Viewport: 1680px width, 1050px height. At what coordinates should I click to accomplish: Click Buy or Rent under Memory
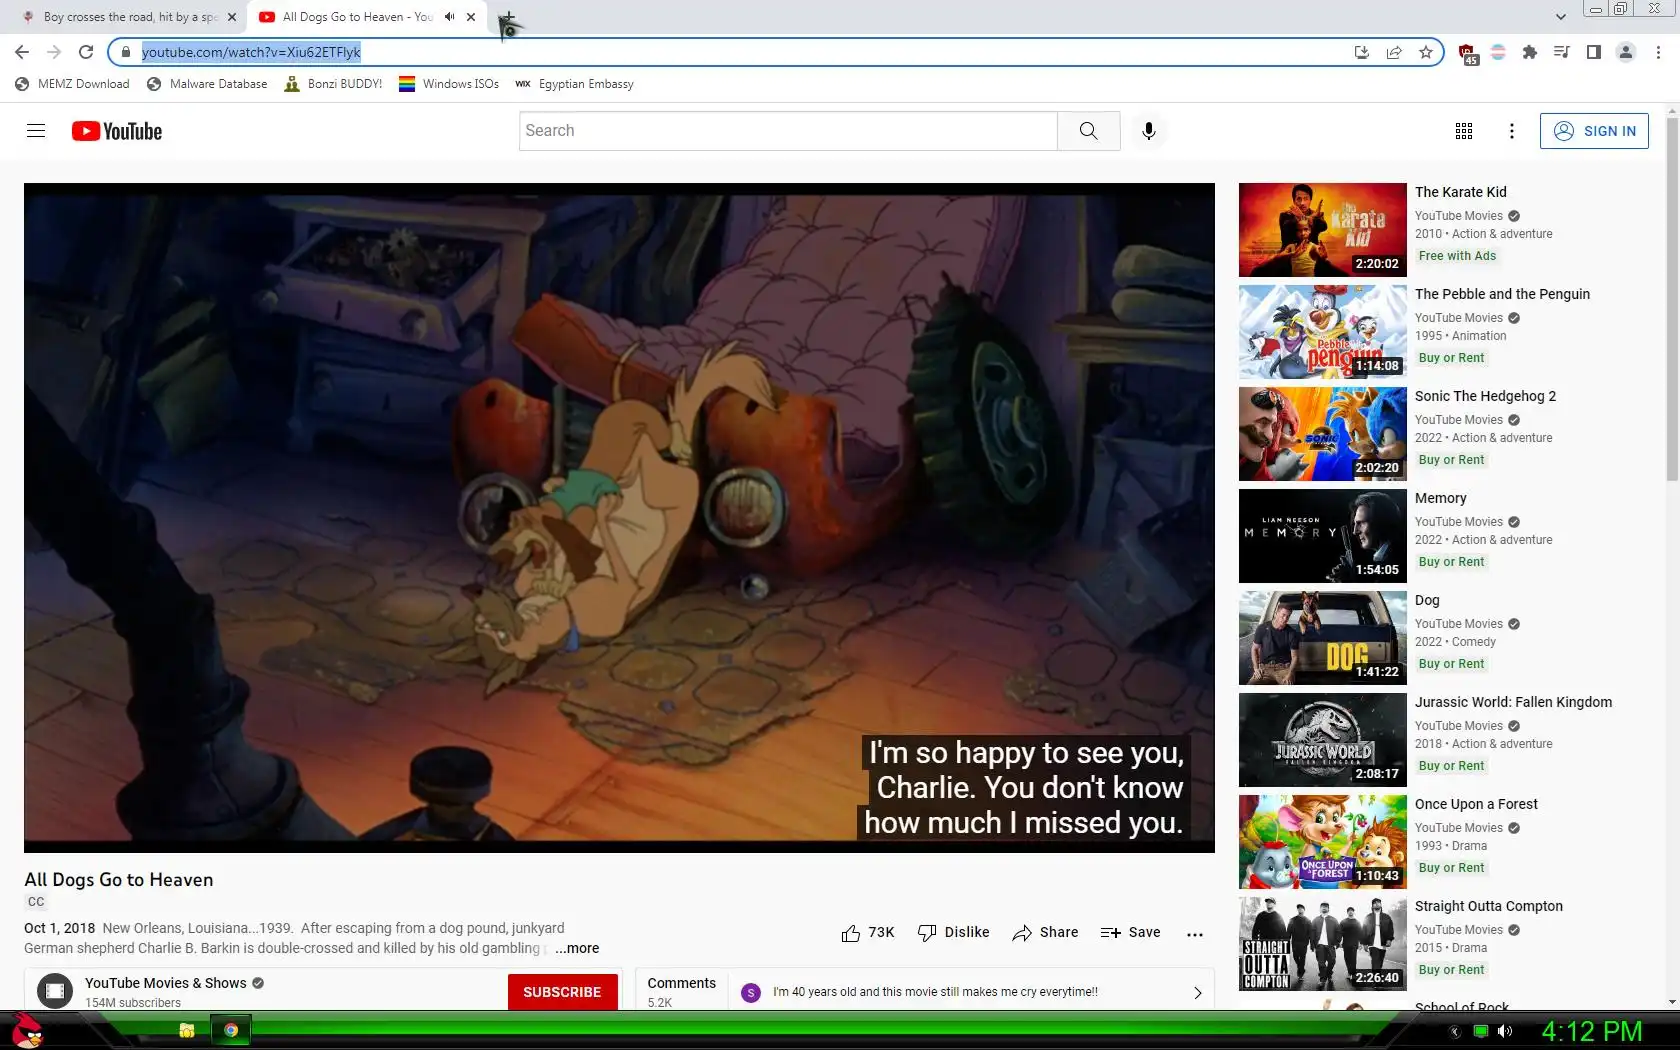click(1451, 562)
